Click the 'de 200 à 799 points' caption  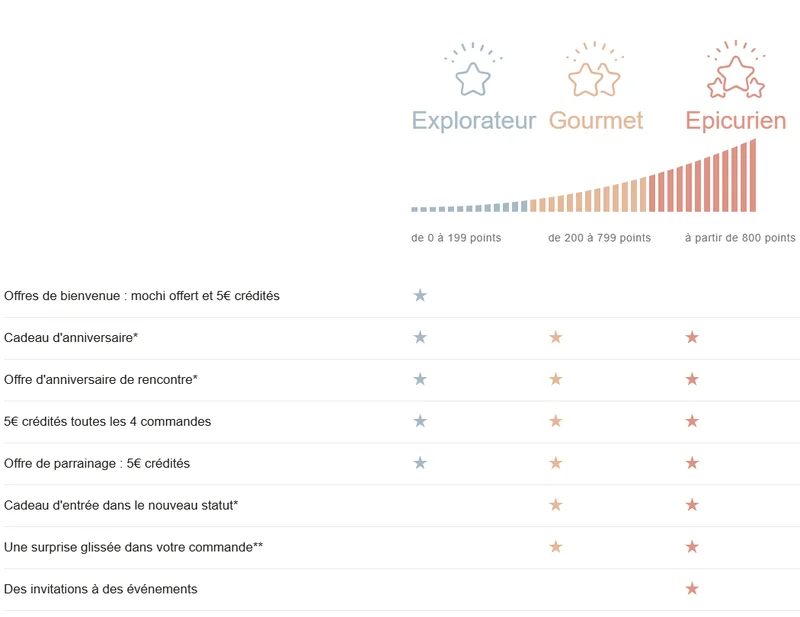pos(599,238)
